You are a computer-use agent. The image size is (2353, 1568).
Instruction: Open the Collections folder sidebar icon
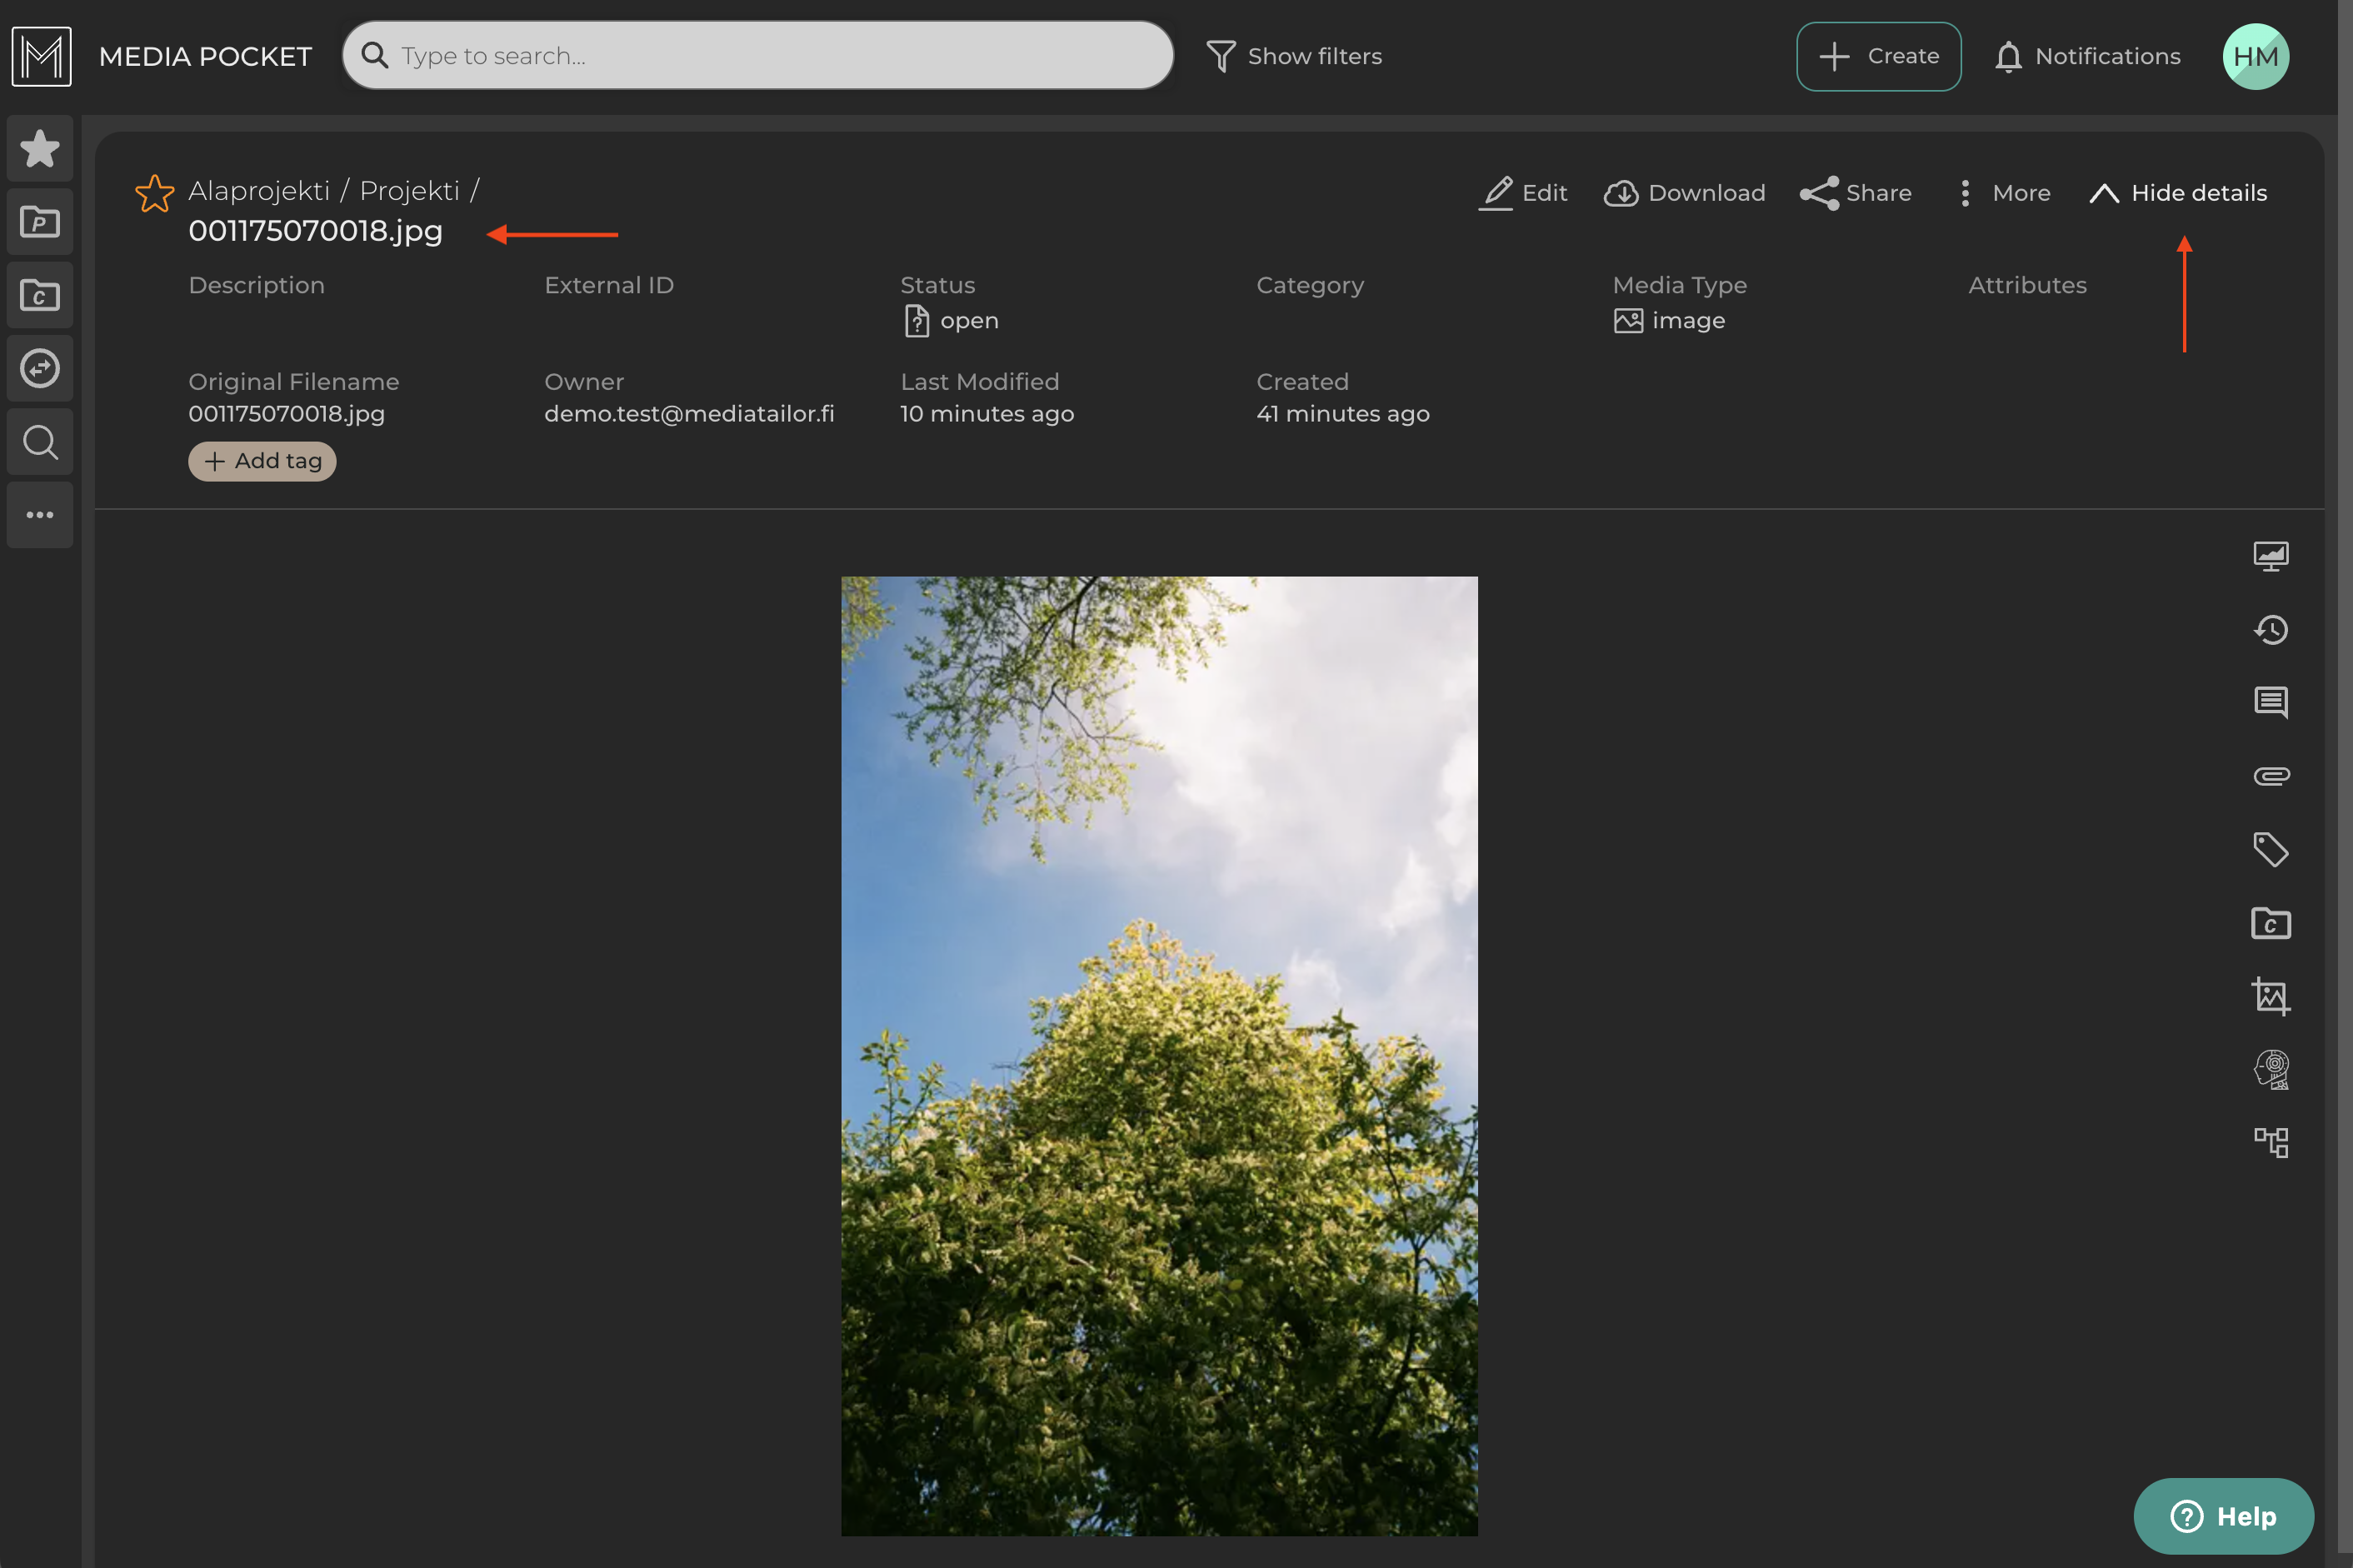click(40, 295)
